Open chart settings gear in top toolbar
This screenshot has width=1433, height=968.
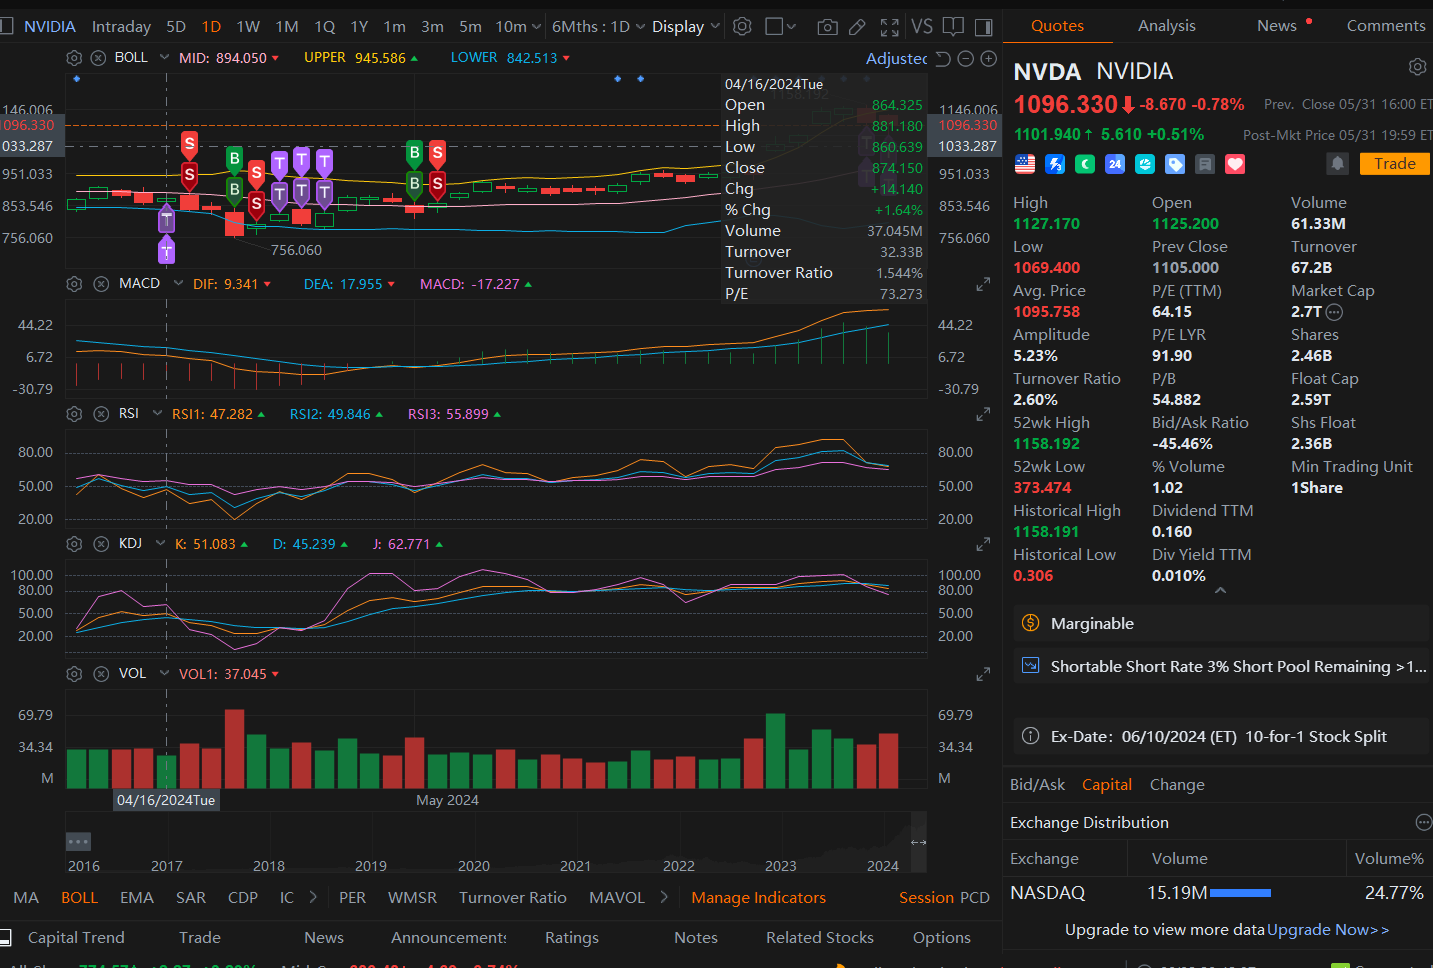pos(742,26)
